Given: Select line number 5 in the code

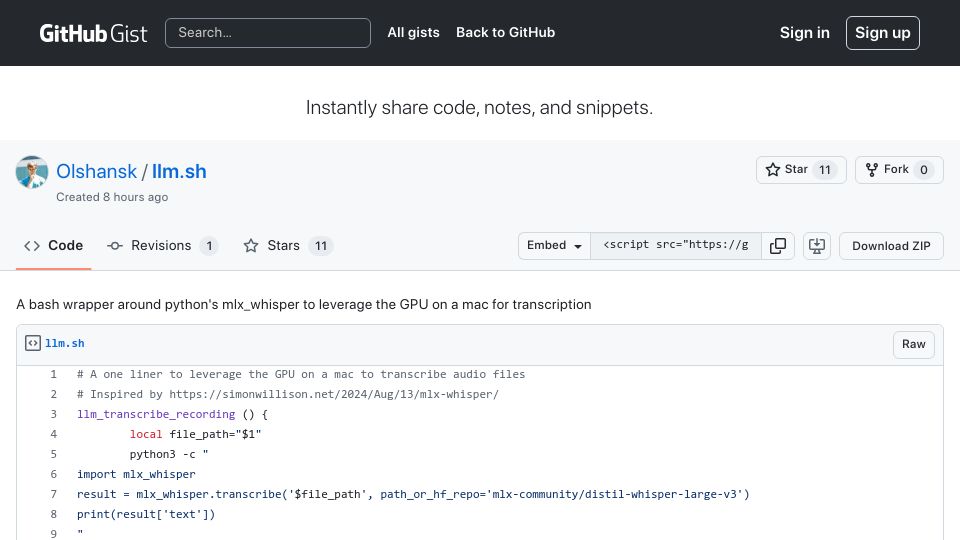Looking at the screenshot, I should point(53,454).
